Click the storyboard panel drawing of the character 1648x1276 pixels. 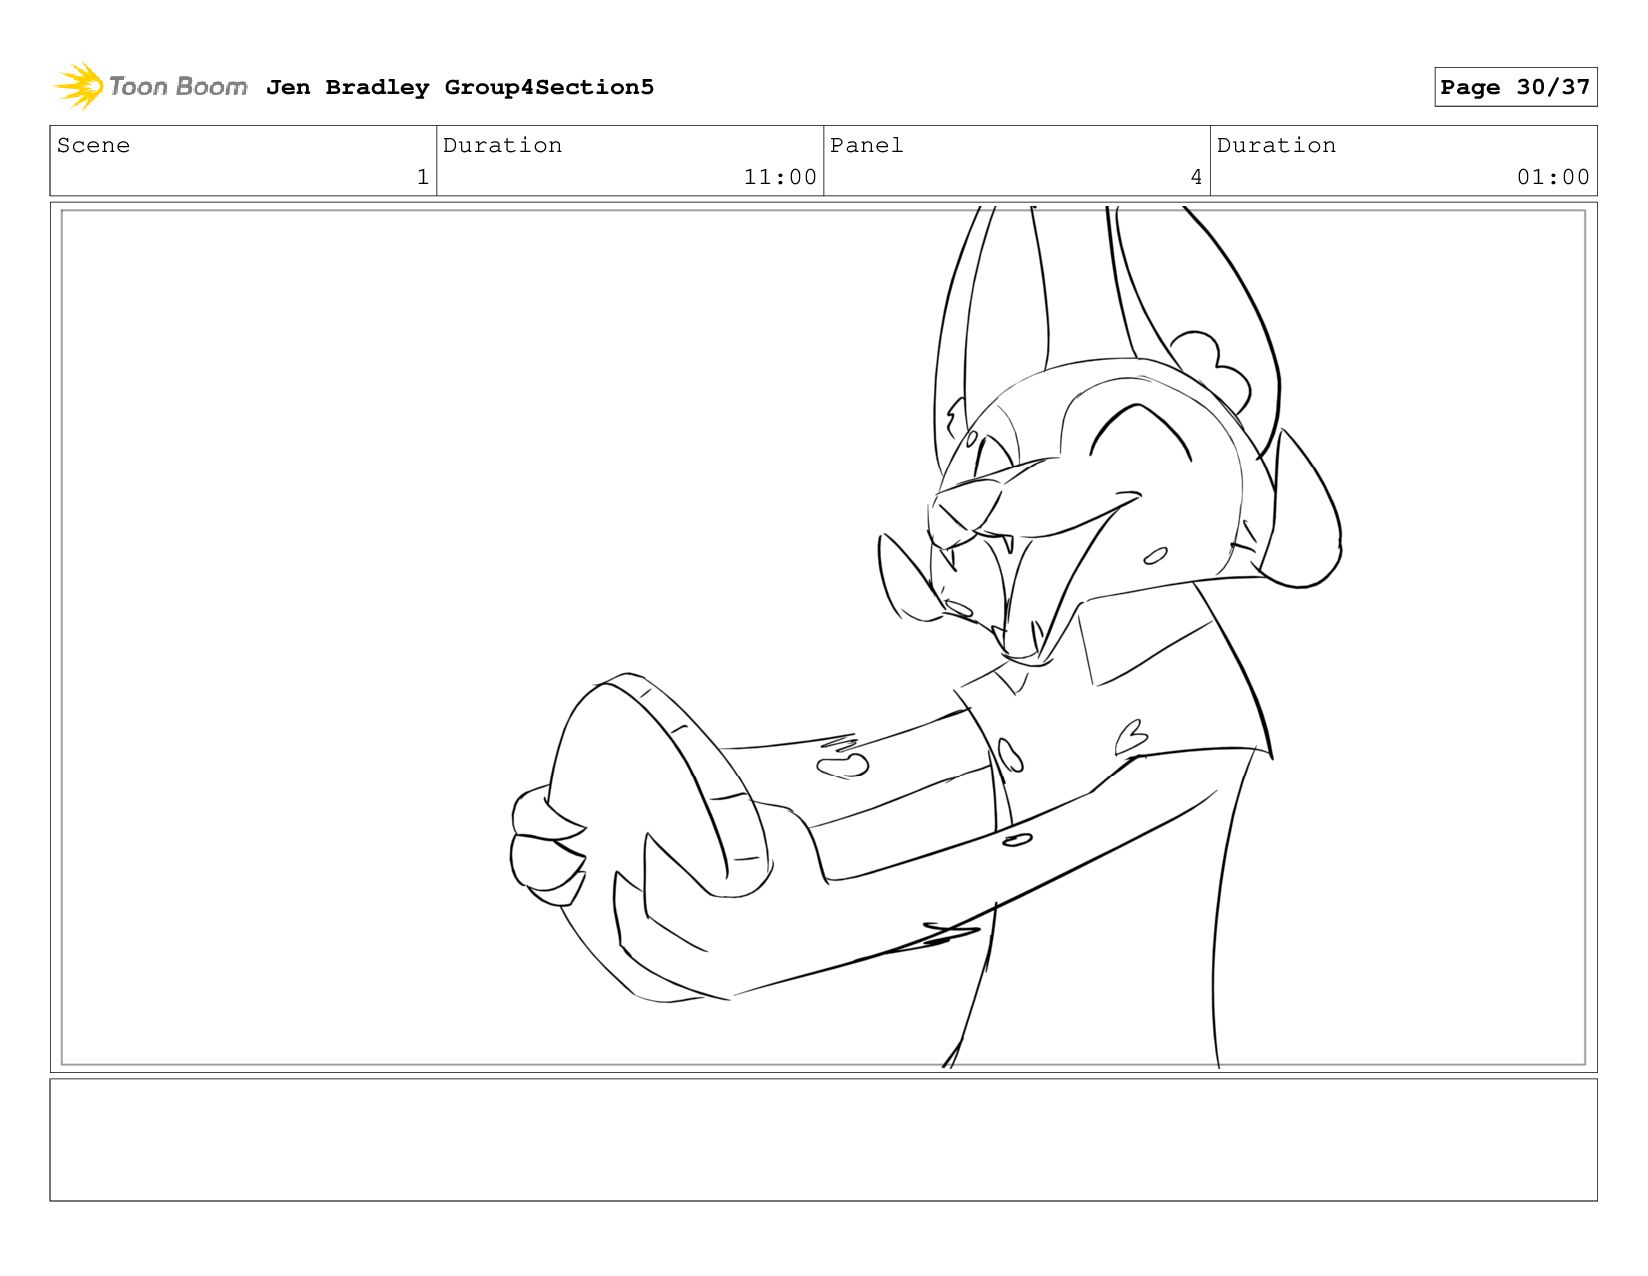[824, 637]
